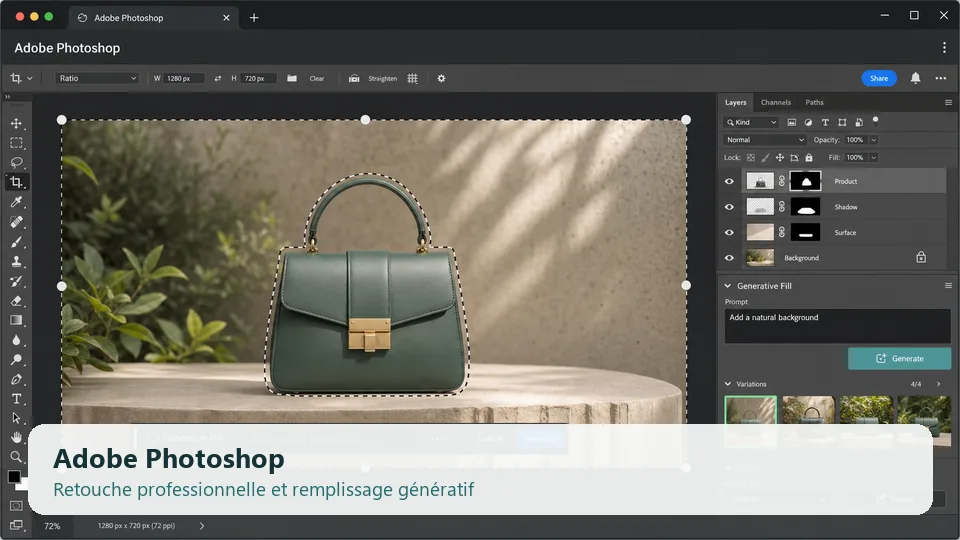Switch to the Paths tab
Screen dimensions: 960x540
pos(814,102)
